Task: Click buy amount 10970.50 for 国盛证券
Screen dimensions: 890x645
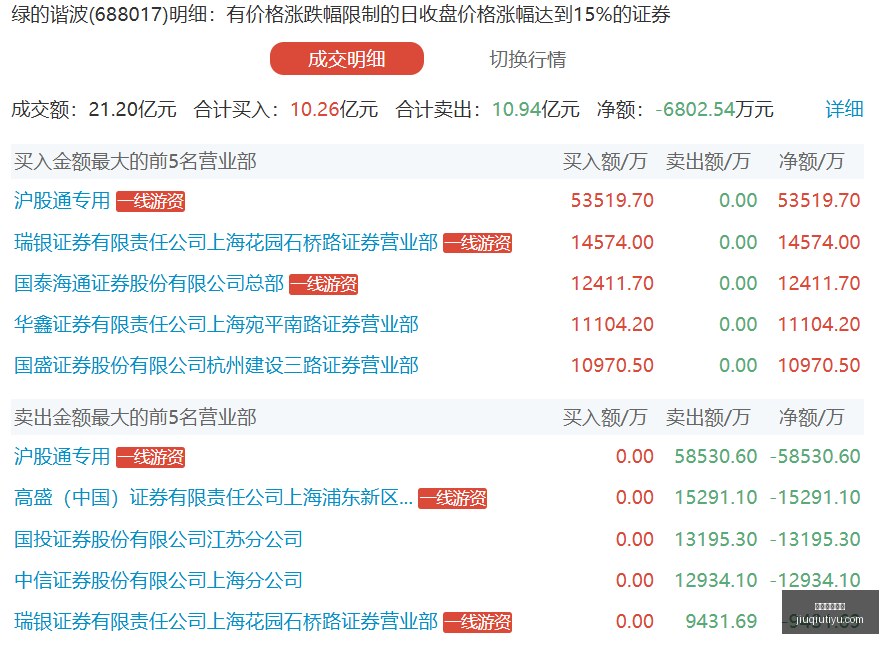Action: [x=612, y=365]
